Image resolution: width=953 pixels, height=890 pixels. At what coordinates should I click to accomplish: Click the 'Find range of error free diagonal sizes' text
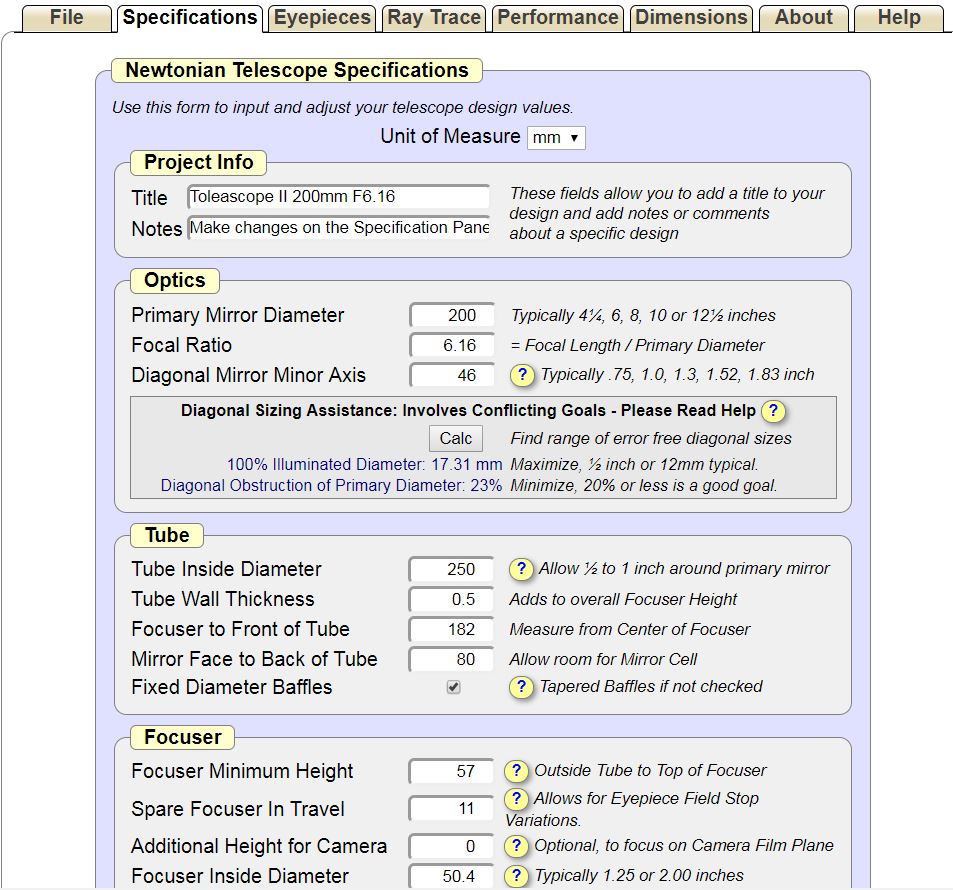click(651, 438)
